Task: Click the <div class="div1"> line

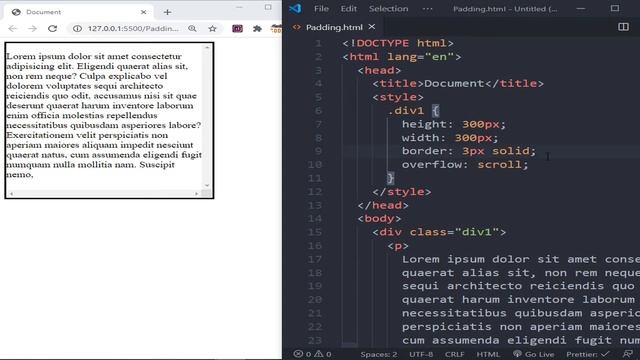Action: tap(439, 232)
